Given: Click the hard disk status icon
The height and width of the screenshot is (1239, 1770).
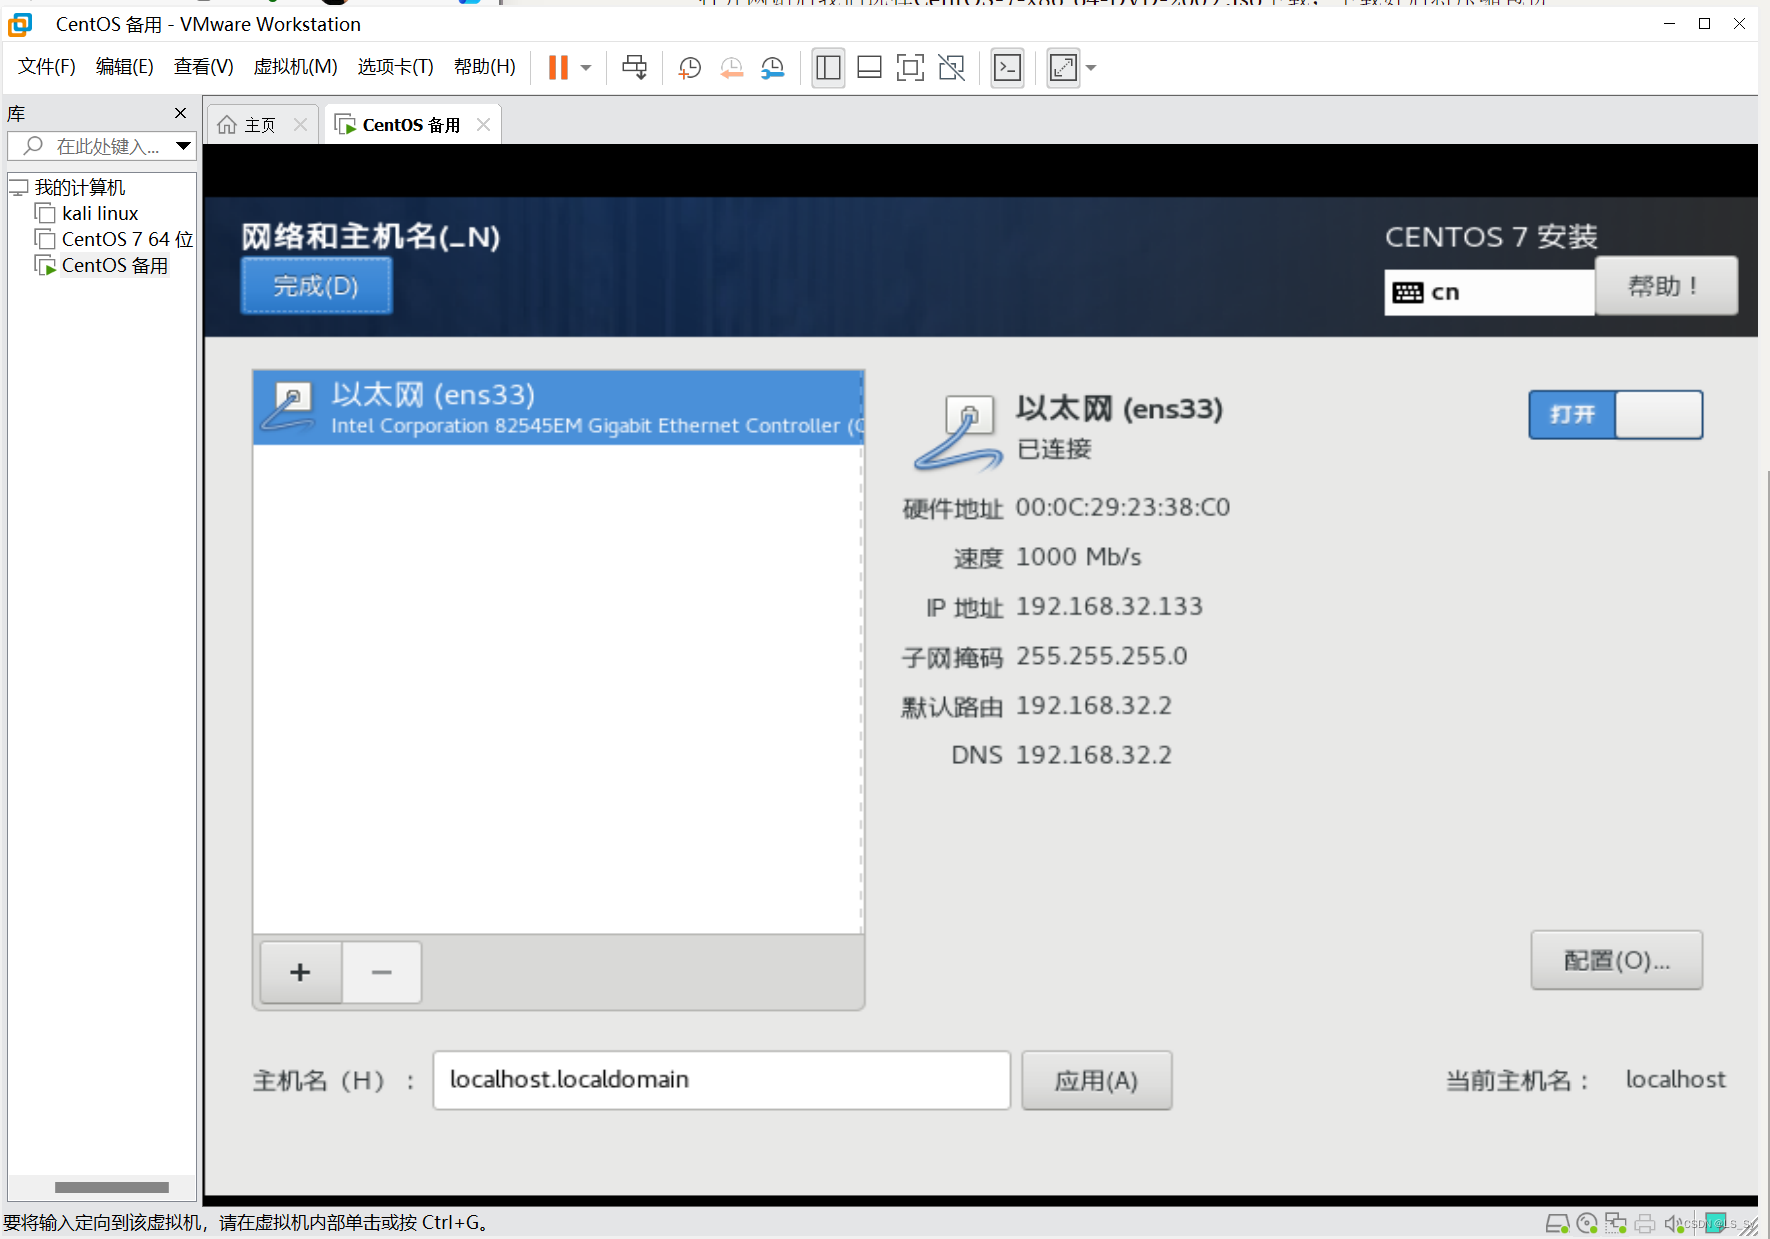Looking at the screenshot, I should [x=1557, y=1223].
